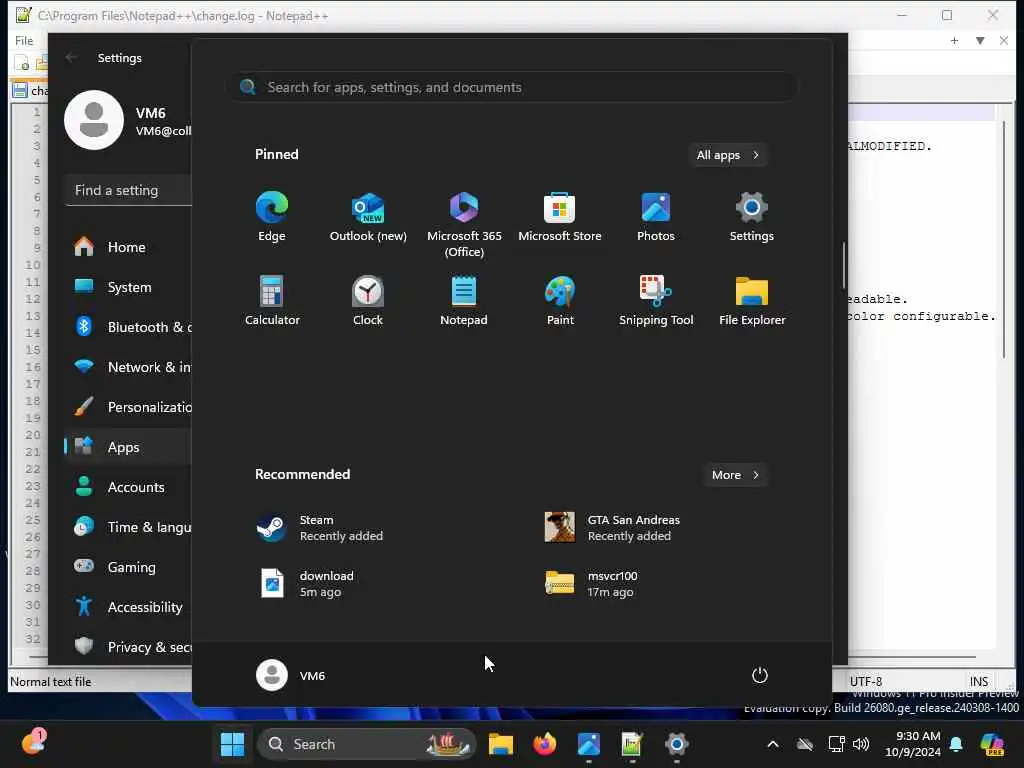The image size is (1024, 768).
Task: Click the power button in Start
Action: [759, 675]
